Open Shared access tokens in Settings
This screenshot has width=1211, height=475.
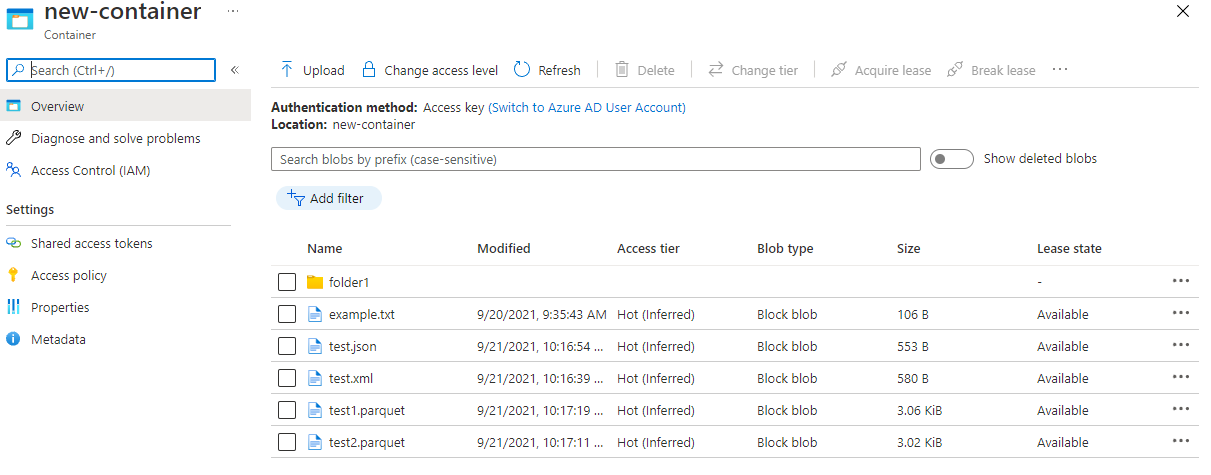(92, 243)
